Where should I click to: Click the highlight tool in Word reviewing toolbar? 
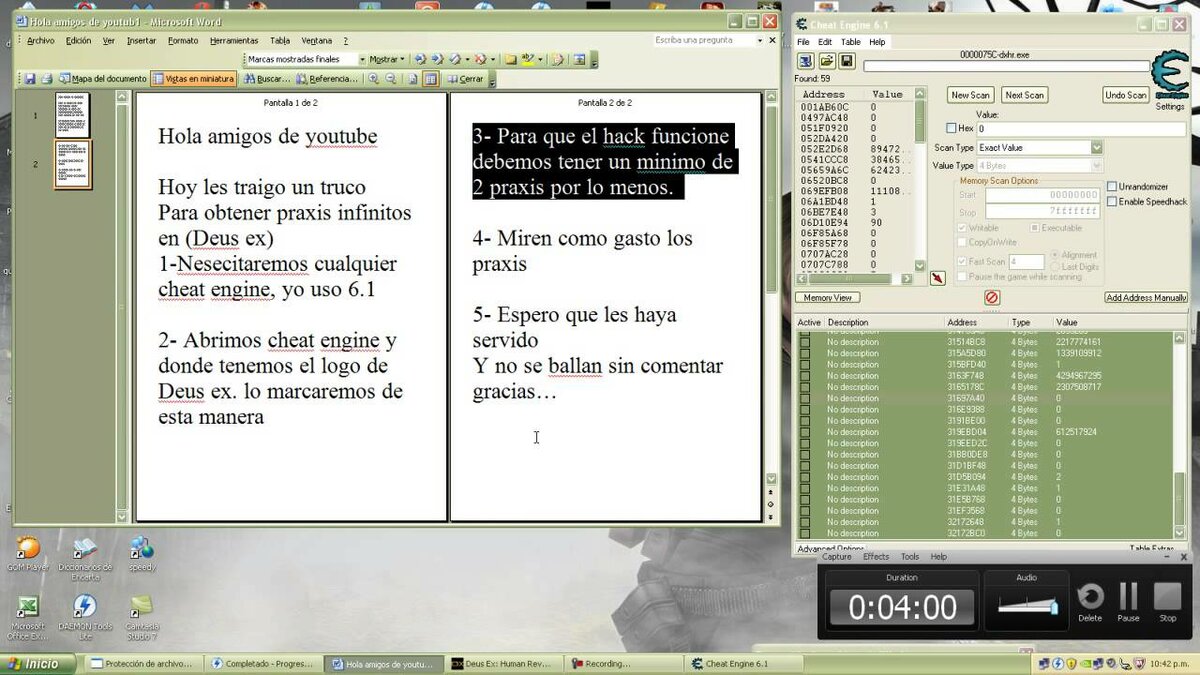pos(527,59)
